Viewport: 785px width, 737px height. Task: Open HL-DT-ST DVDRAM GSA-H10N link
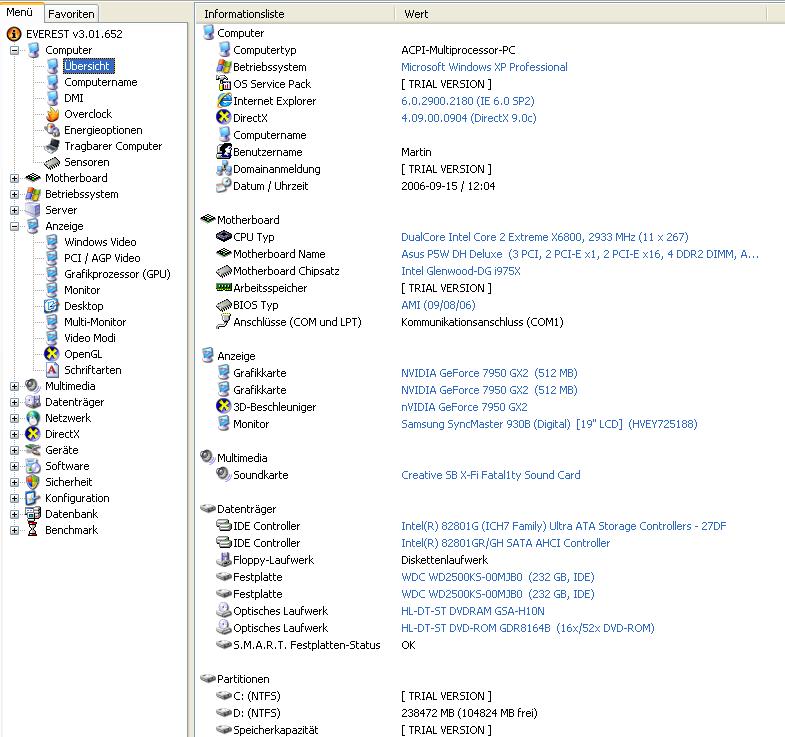[x=473, y=611]
